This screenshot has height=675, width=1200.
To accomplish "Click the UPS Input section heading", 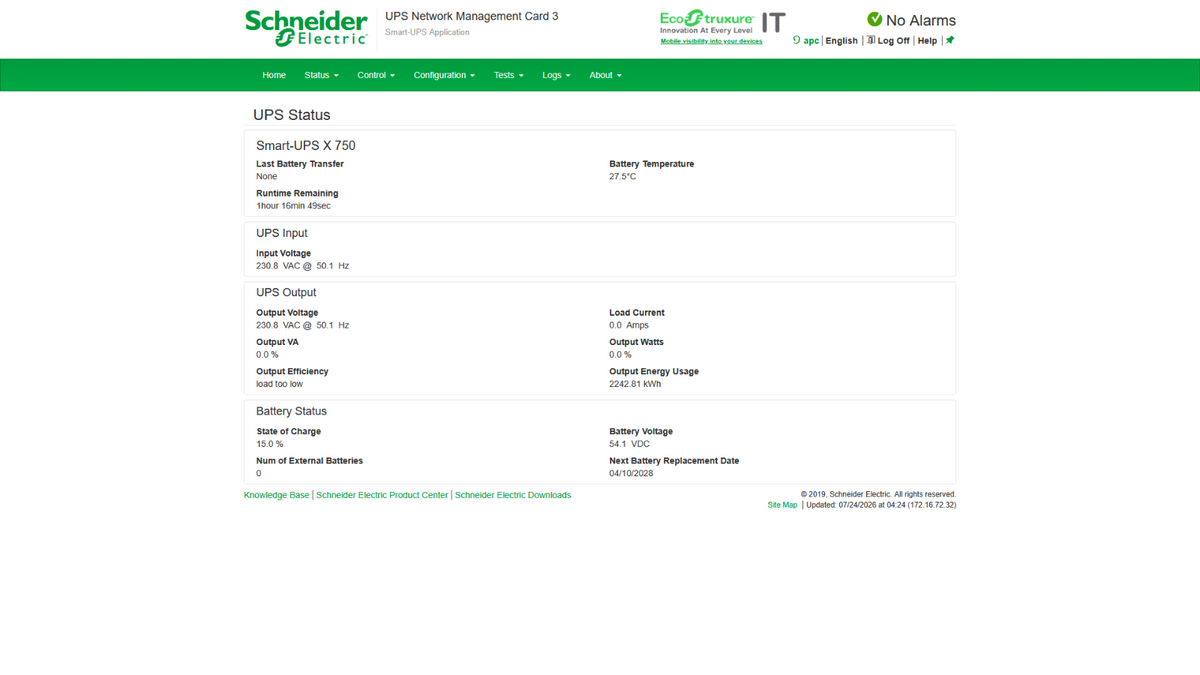I will pos(282,233).
